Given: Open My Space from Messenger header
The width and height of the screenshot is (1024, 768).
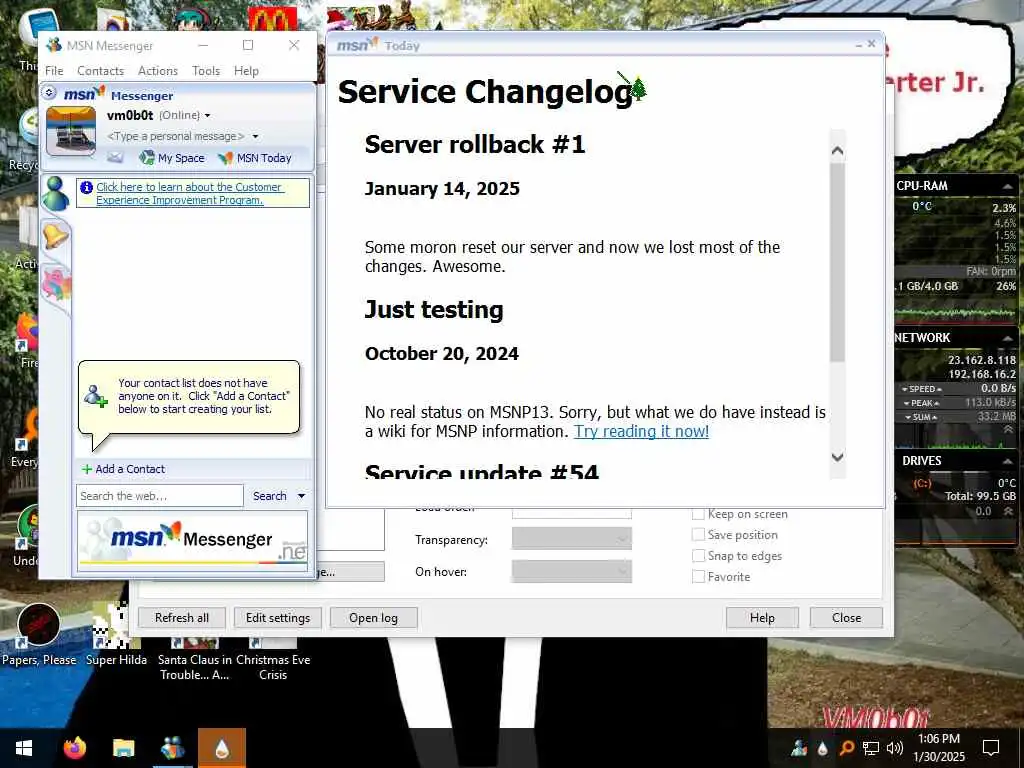Looking at the screenshot, I should [172, 157].
